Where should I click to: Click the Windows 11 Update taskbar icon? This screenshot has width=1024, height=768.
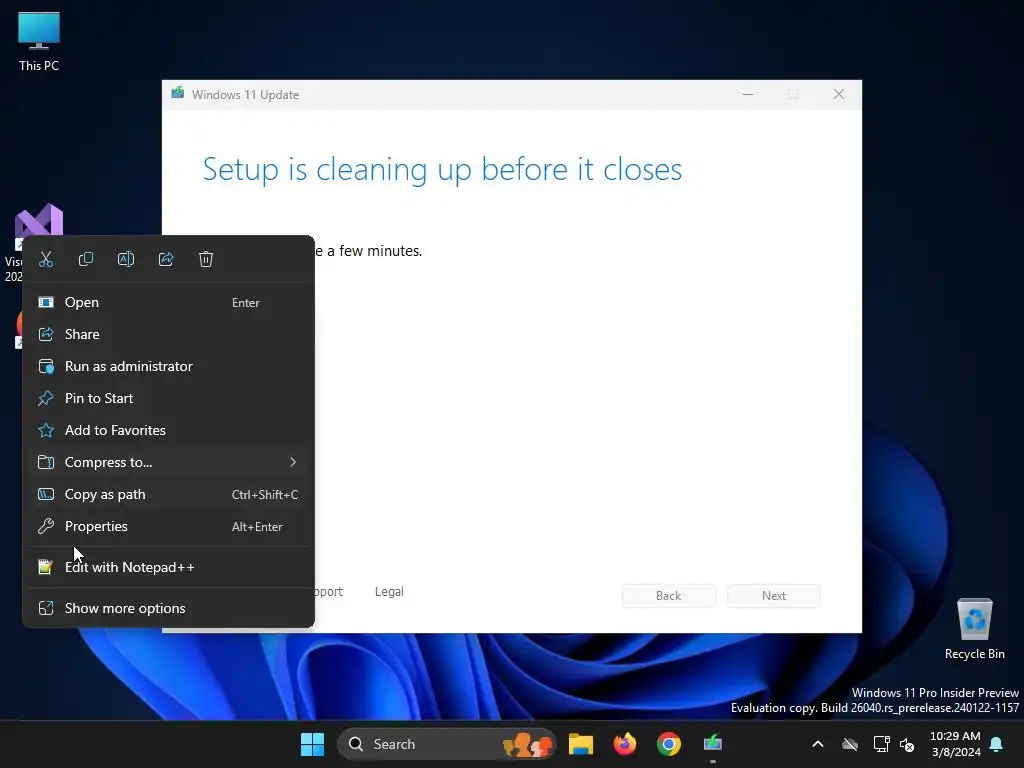pyautogui.click(x=712, y=744)
